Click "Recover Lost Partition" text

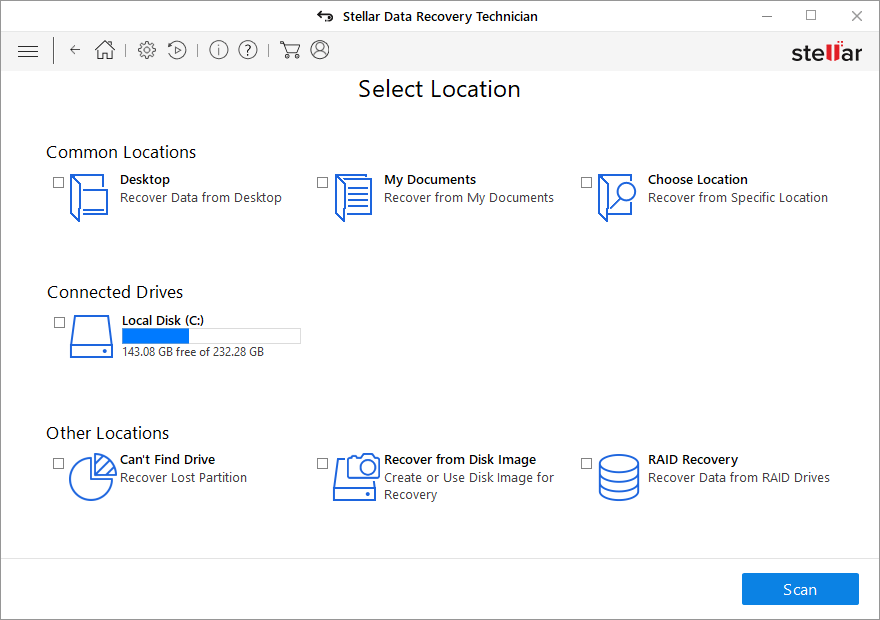tap(184, 477)
